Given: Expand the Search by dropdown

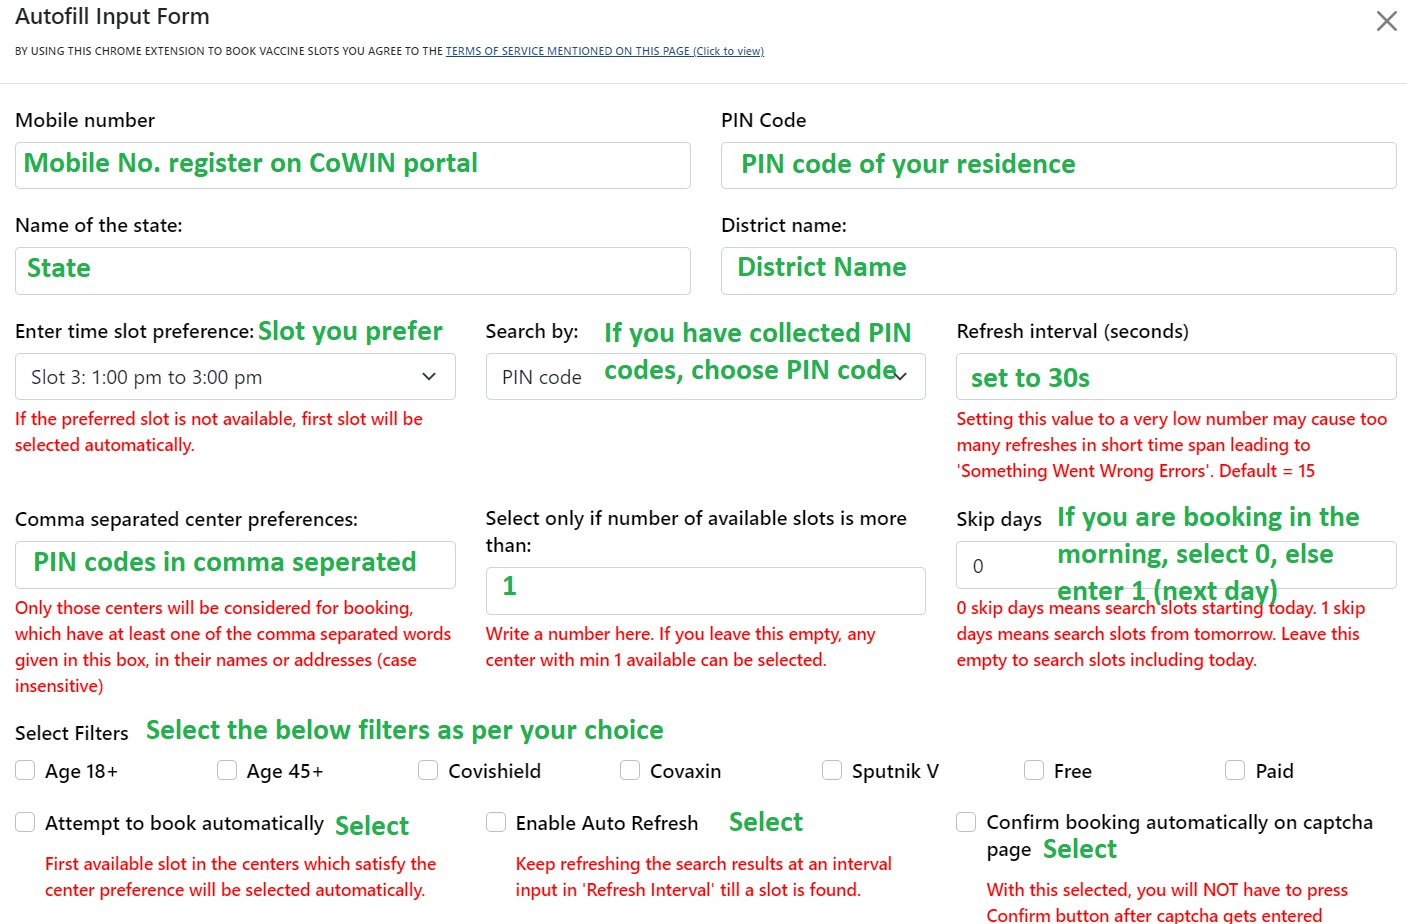Looking at the screenshot, I should pos(705,377).
